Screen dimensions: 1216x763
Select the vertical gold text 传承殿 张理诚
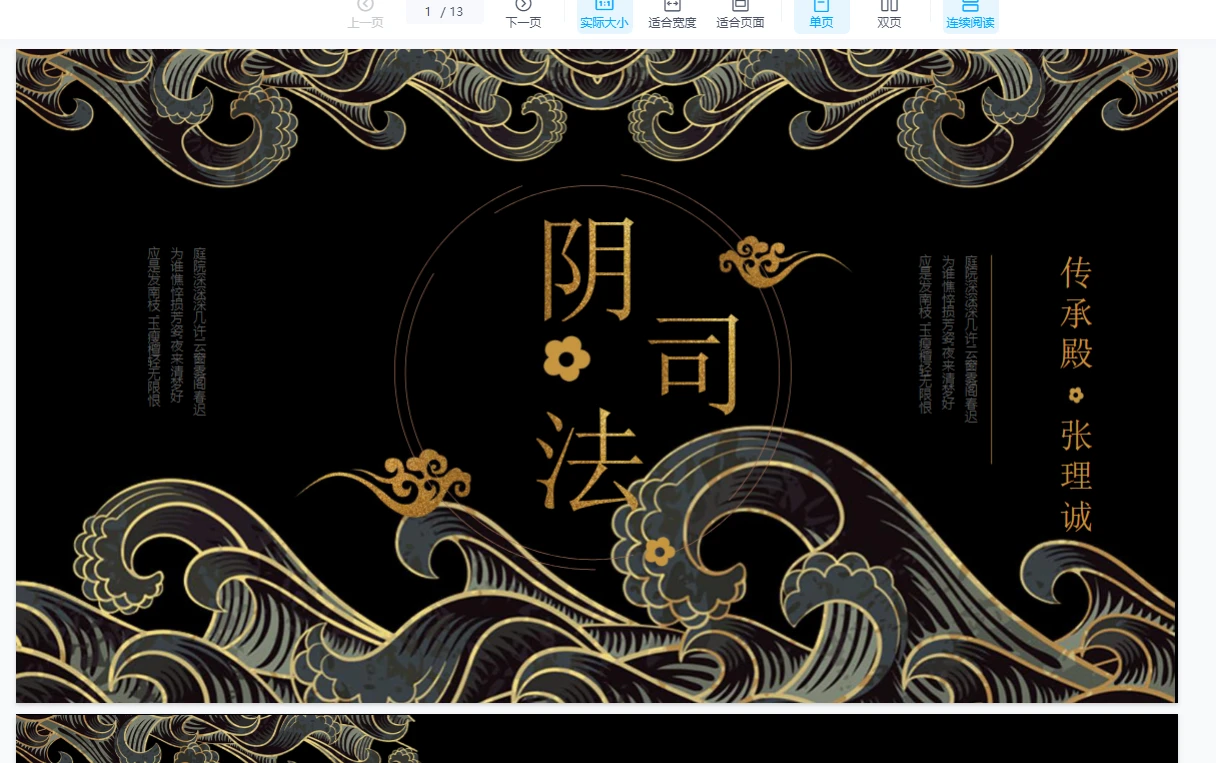[x=1076, y=394]
